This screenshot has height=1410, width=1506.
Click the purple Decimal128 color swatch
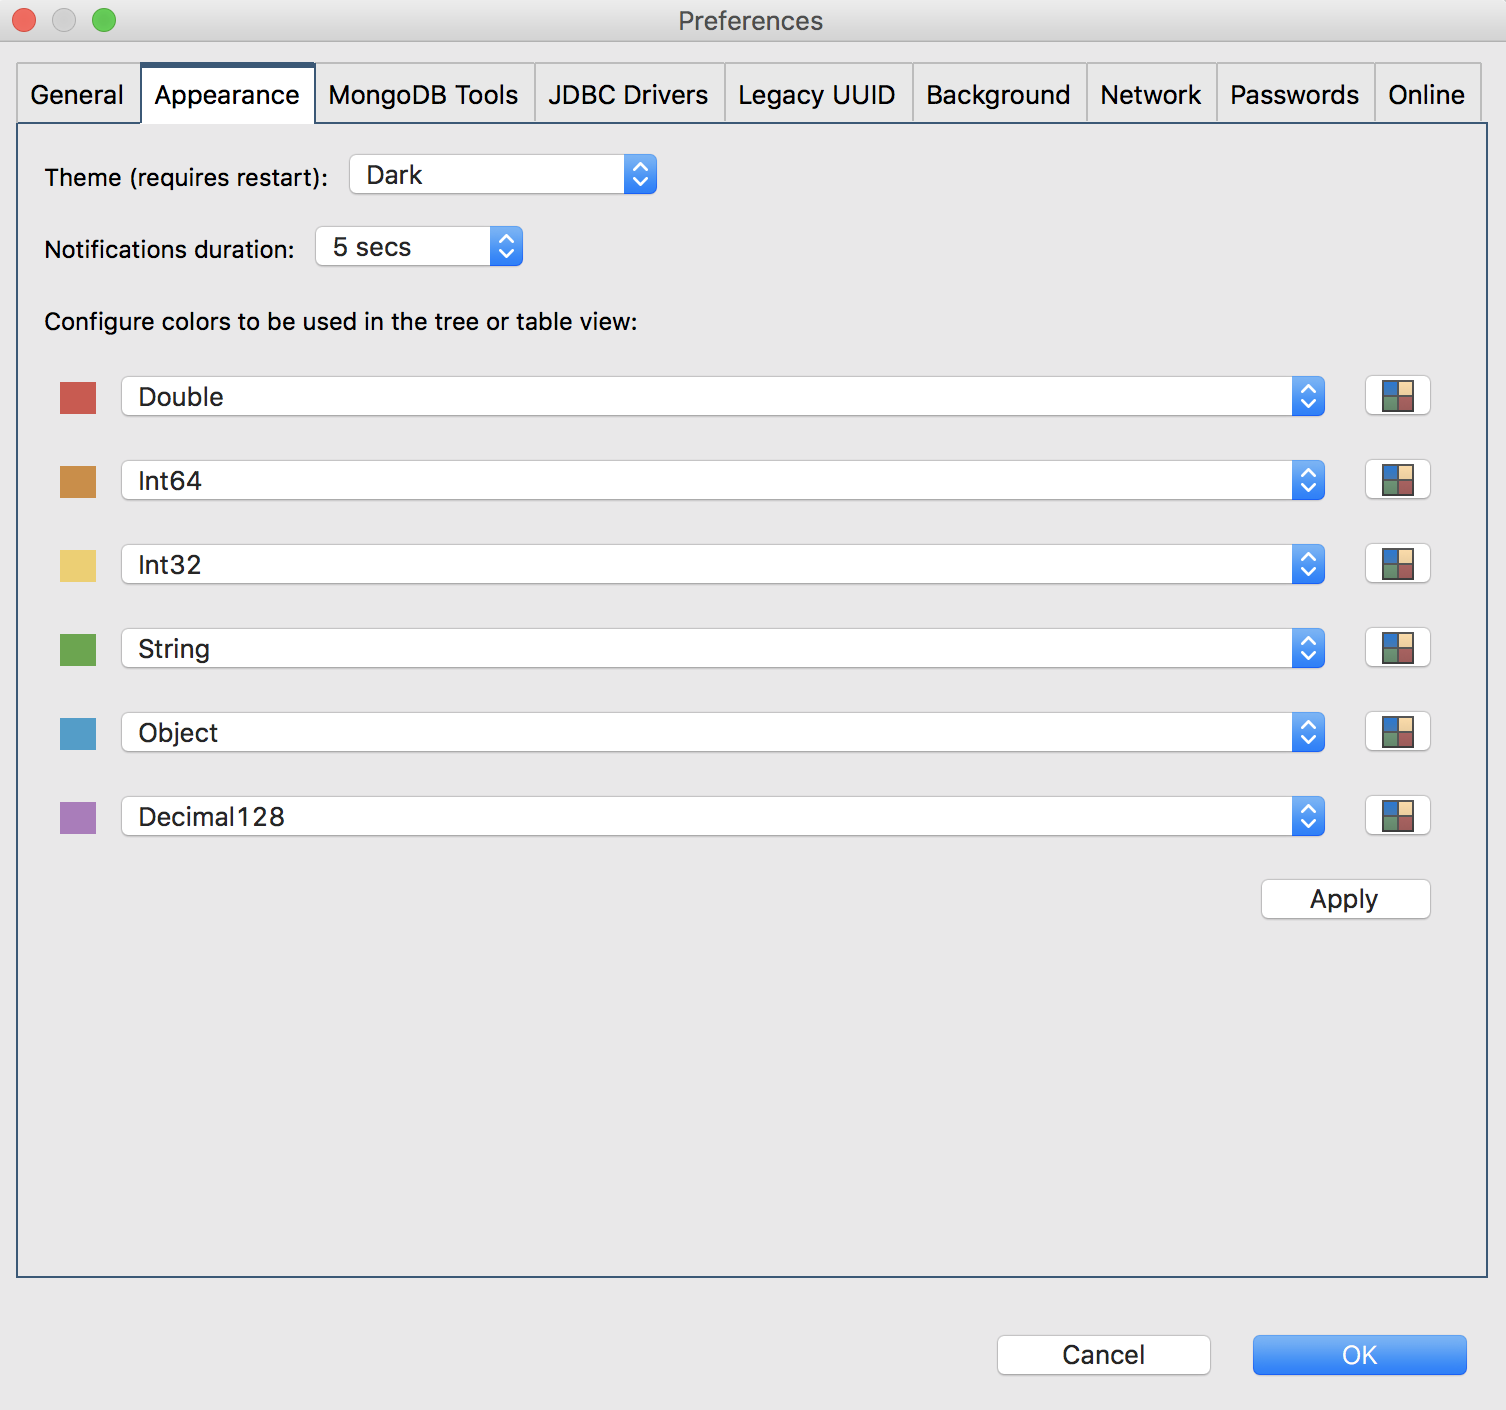[78, 818]
